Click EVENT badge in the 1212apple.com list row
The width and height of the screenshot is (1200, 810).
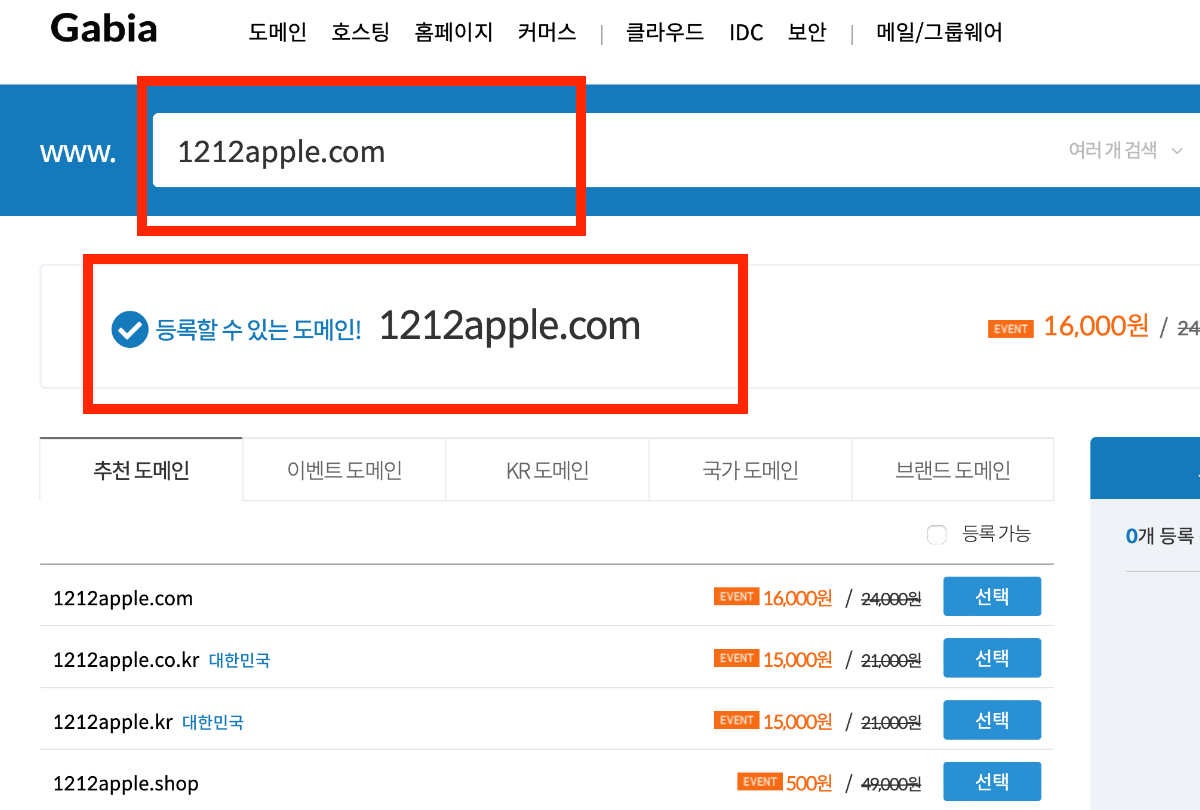pos(736,597)
